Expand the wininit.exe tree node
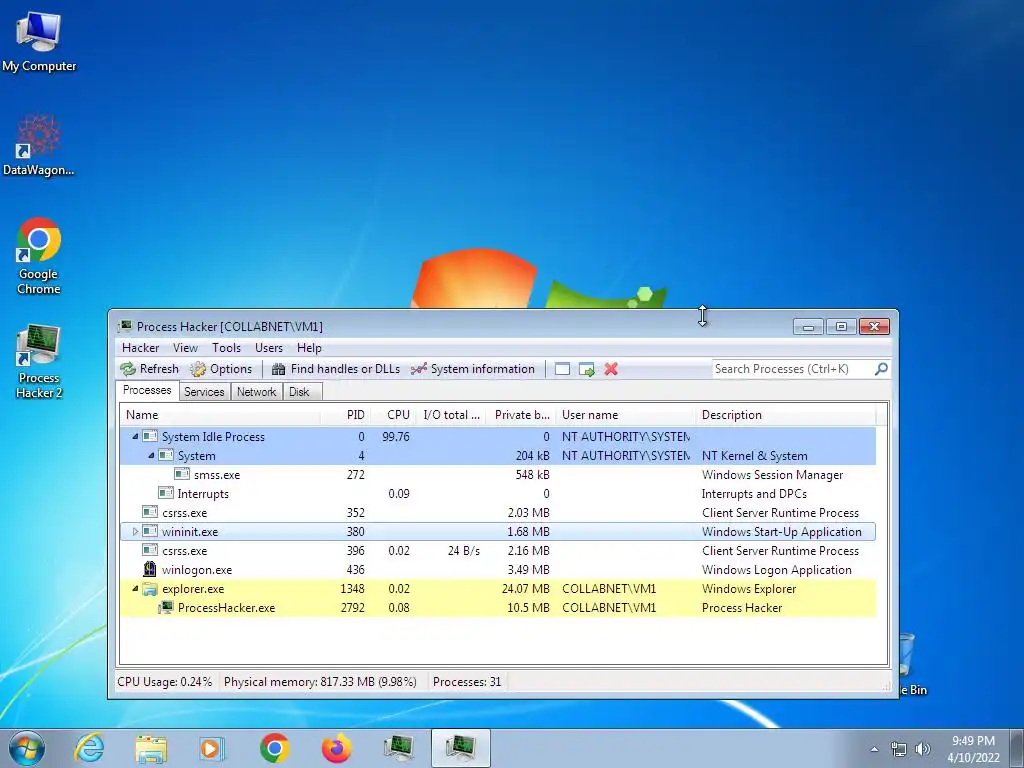Viewport: 1024px width, 768px height. tap(135, 532)
